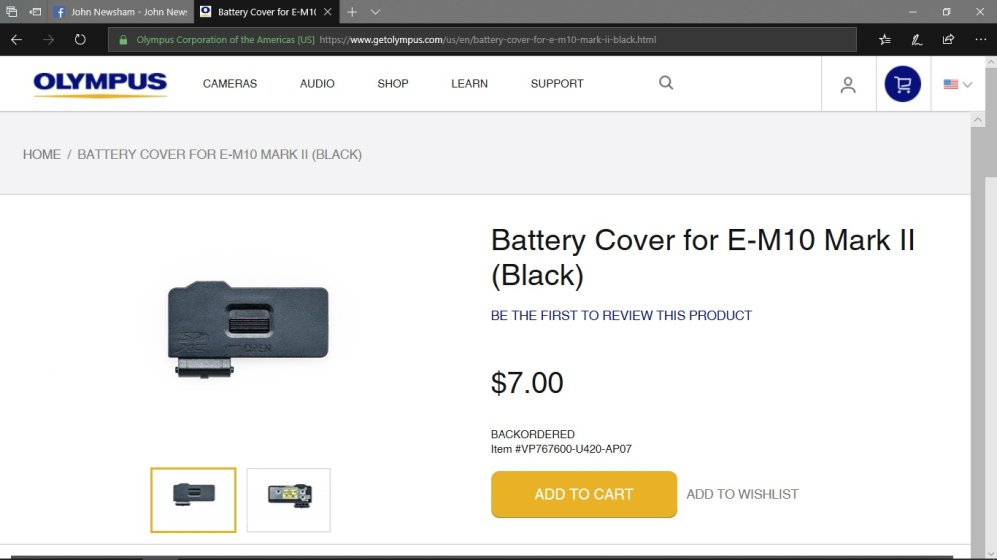Click the tabs set aside icon
The height and width of the screenshot is (560, 997).
[11, 11]
